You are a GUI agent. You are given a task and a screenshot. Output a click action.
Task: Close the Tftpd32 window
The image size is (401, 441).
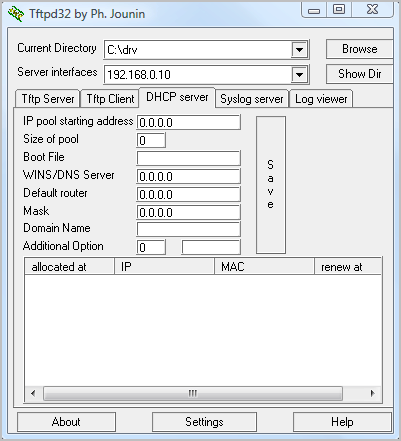pyautogui.click(x=372, y=9)
